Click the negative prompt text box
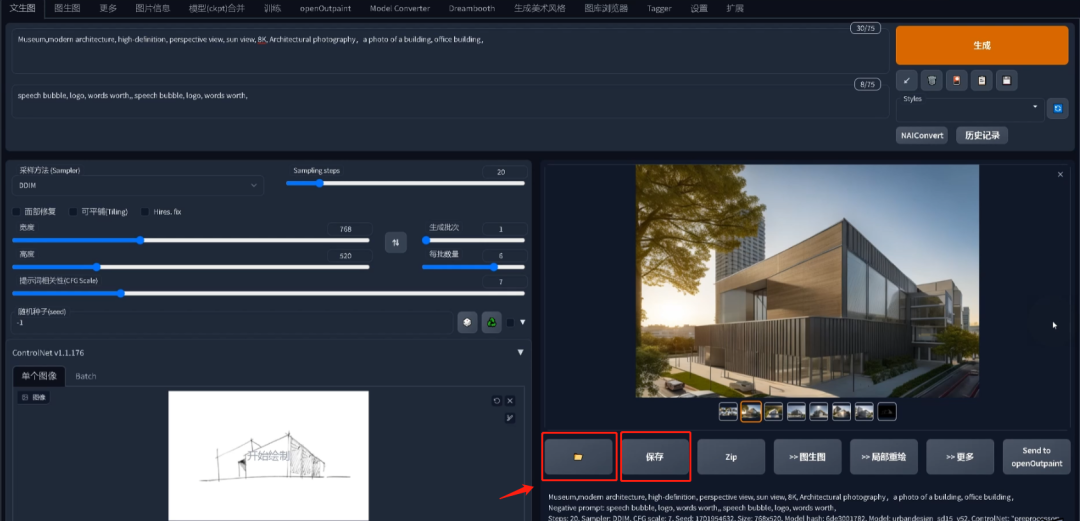The height and width of the screenshot is (521, 1080). [x=450, y=101]
